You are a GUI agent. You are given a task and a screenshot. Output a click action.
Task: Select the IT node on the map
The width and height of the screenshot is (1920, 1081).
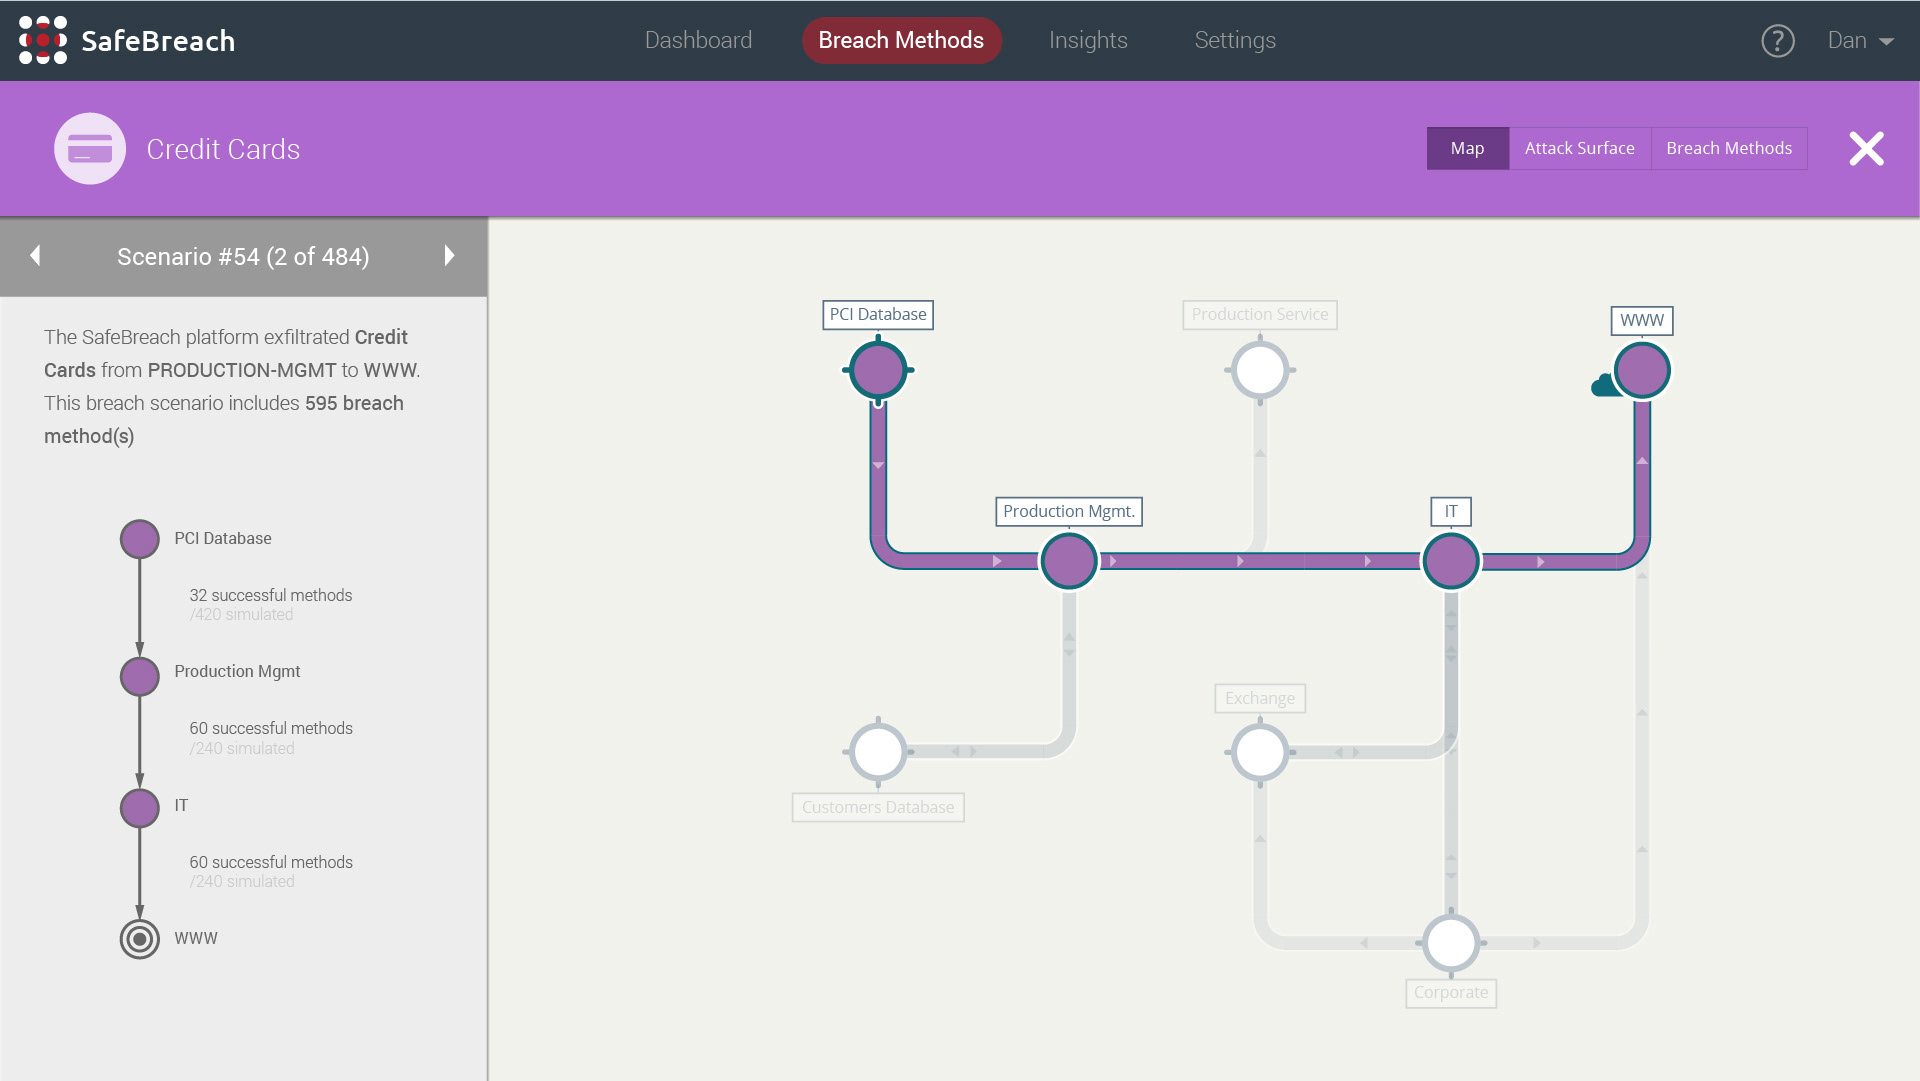(x=1451, y=561)
